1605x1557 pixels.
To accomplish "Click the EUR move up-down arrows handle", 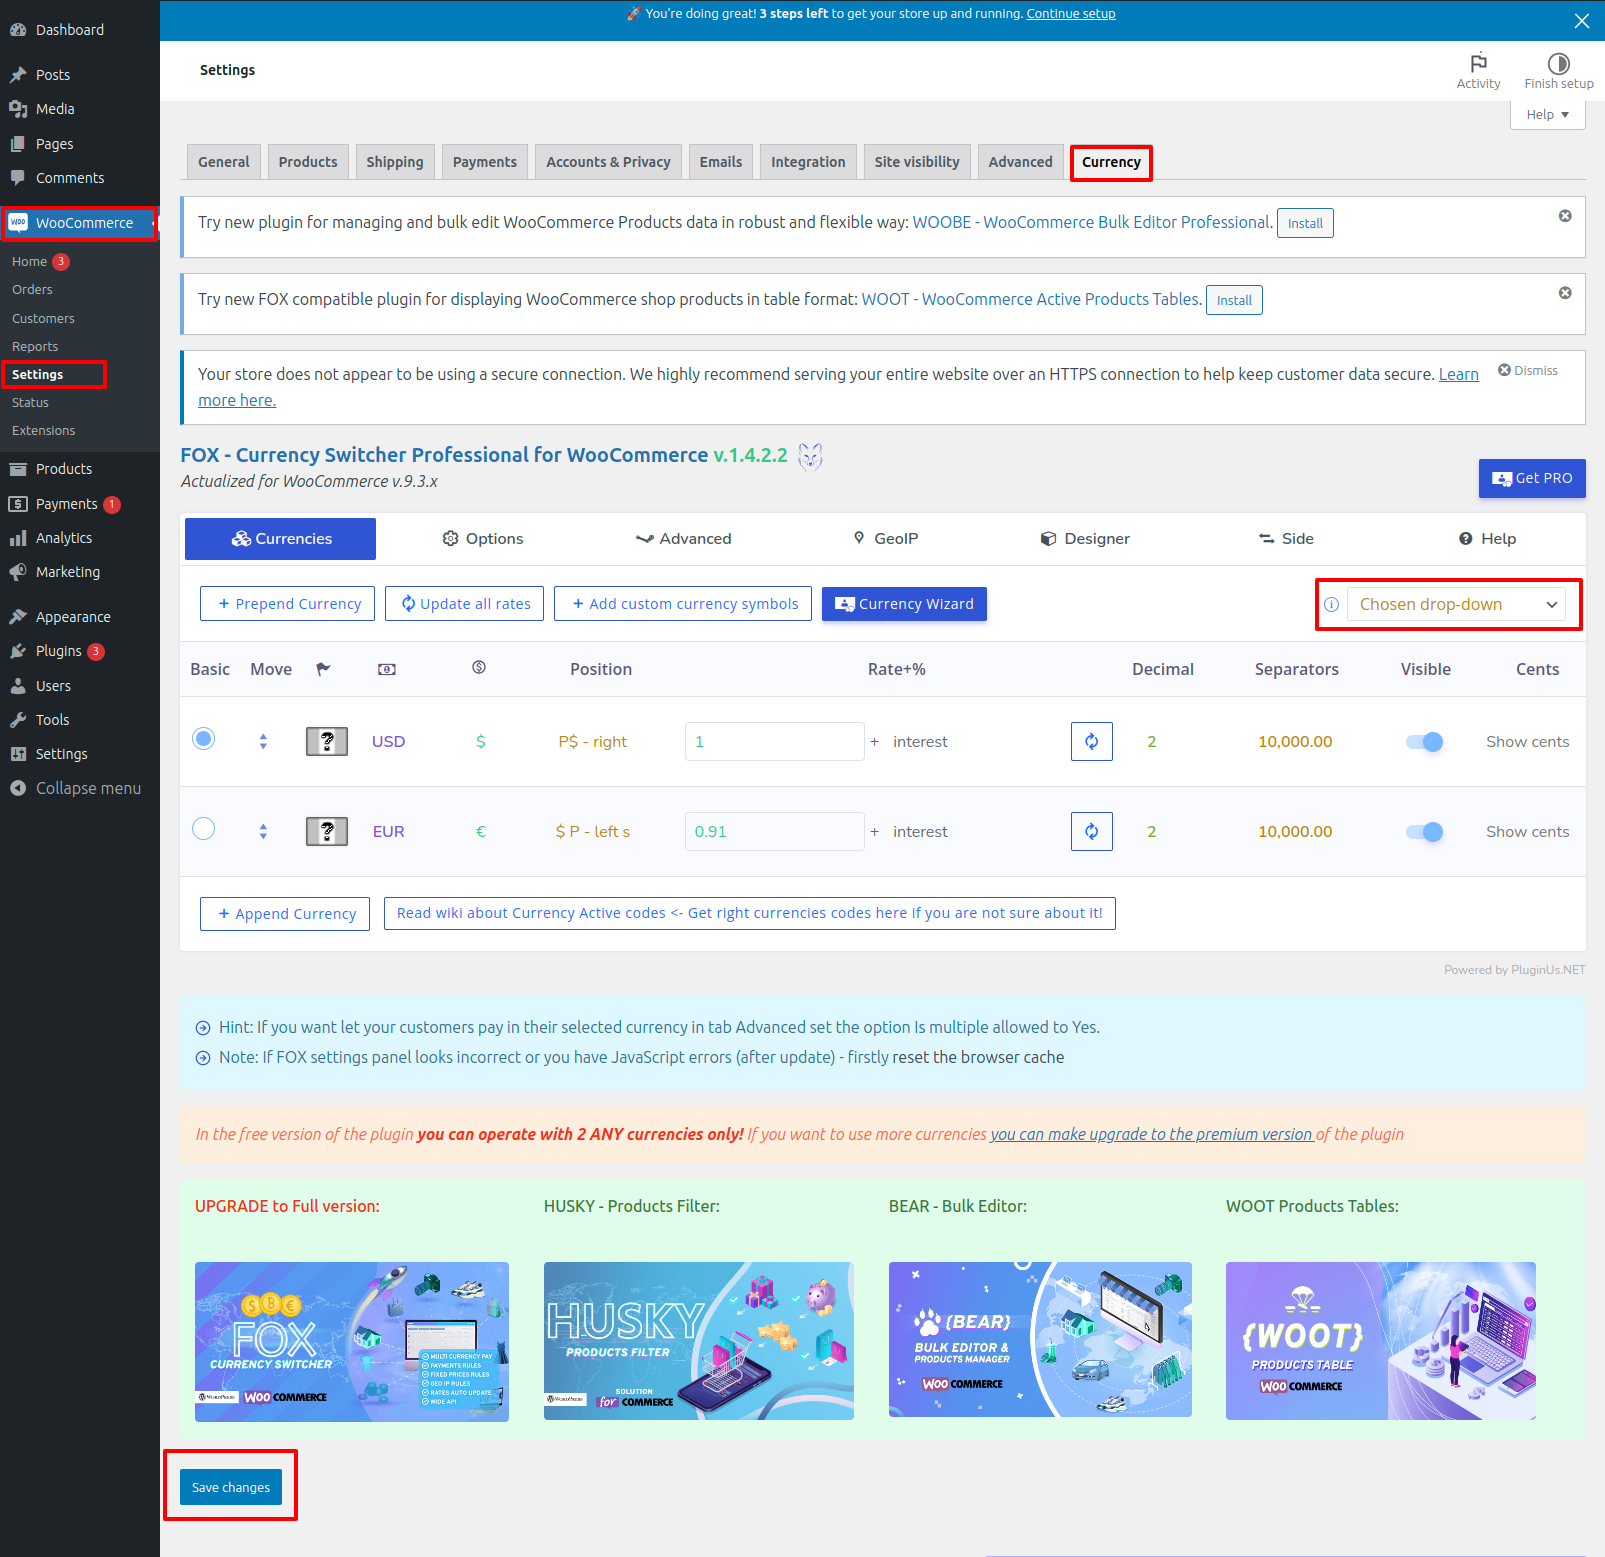I will point(263,831).
